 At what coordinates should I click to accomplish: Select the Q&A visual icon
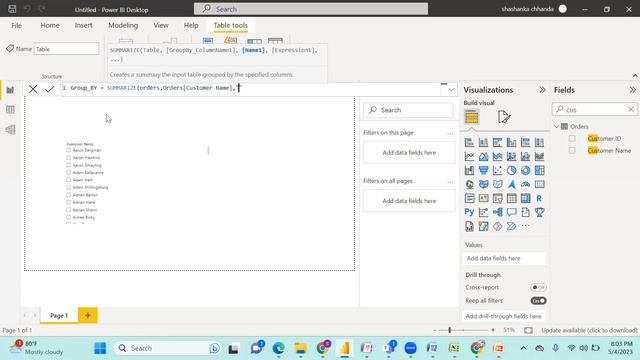511,212
